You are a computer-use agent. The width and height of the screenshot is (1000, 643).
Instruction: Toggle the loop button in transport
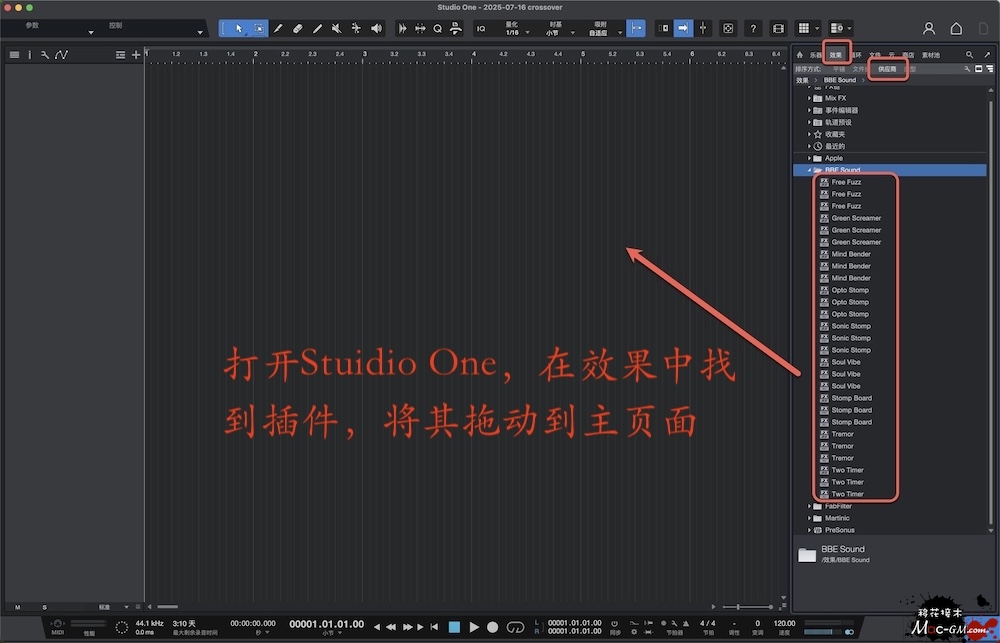pyautogui.click(x=516, y=627)
